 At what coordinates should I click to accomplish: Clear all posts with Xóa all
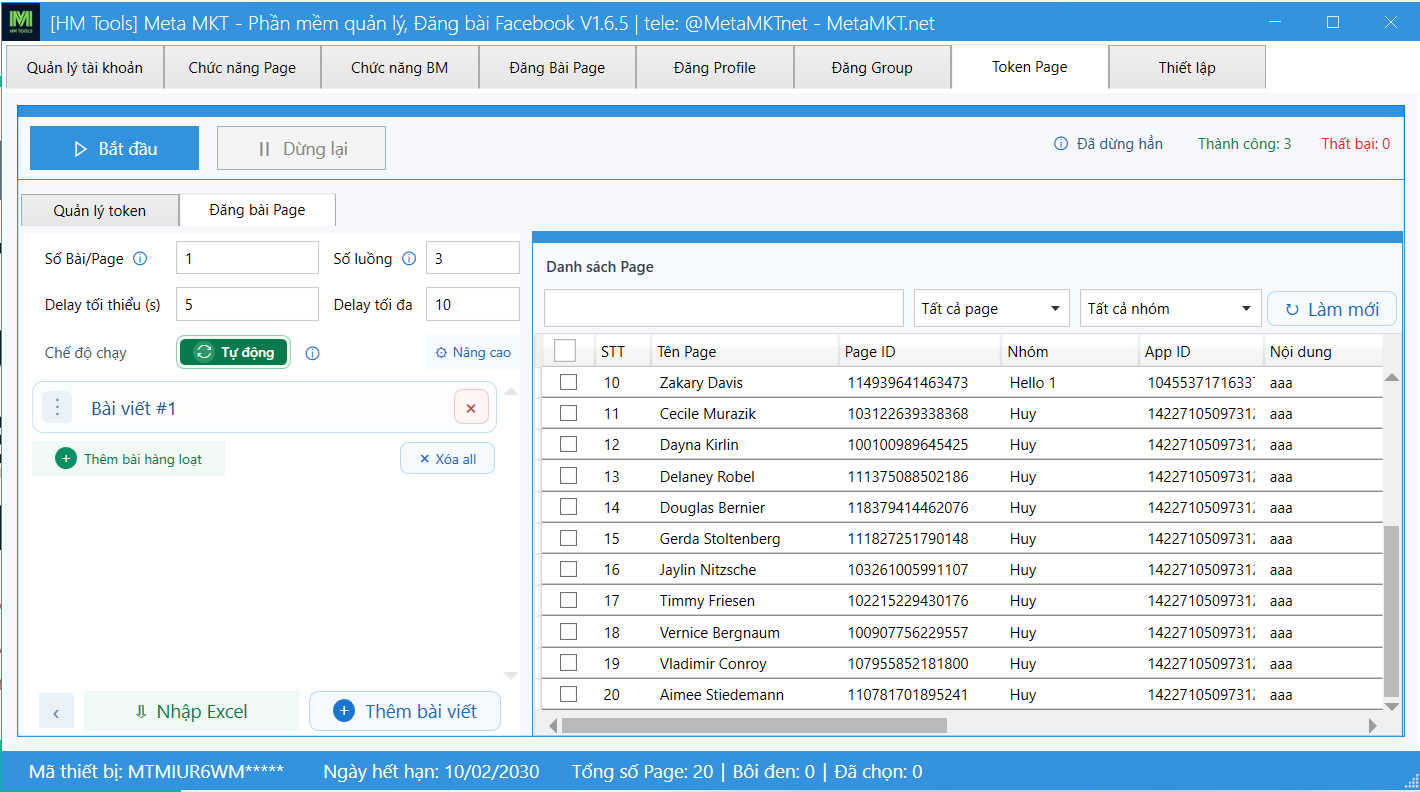pyautogui.click(x=447, y=458)
